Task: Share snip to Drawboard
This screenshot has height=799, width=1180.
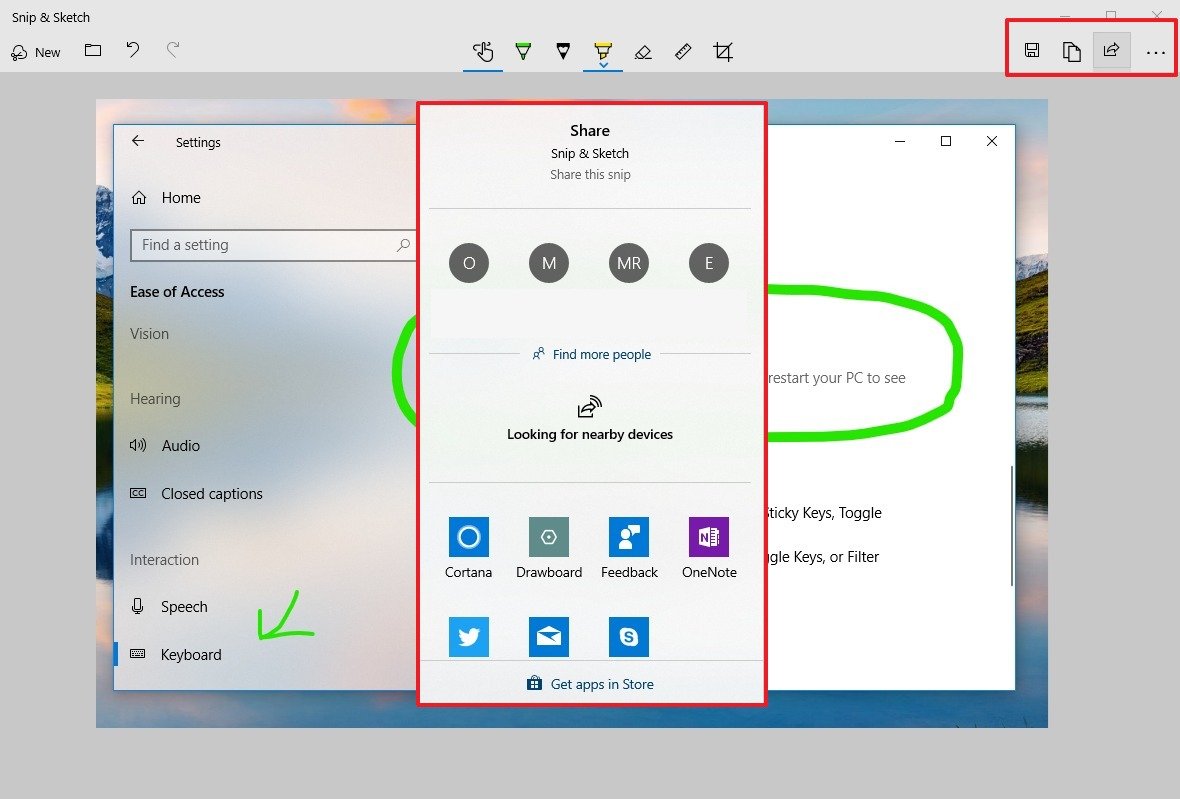Action: [x=549, y=548]
